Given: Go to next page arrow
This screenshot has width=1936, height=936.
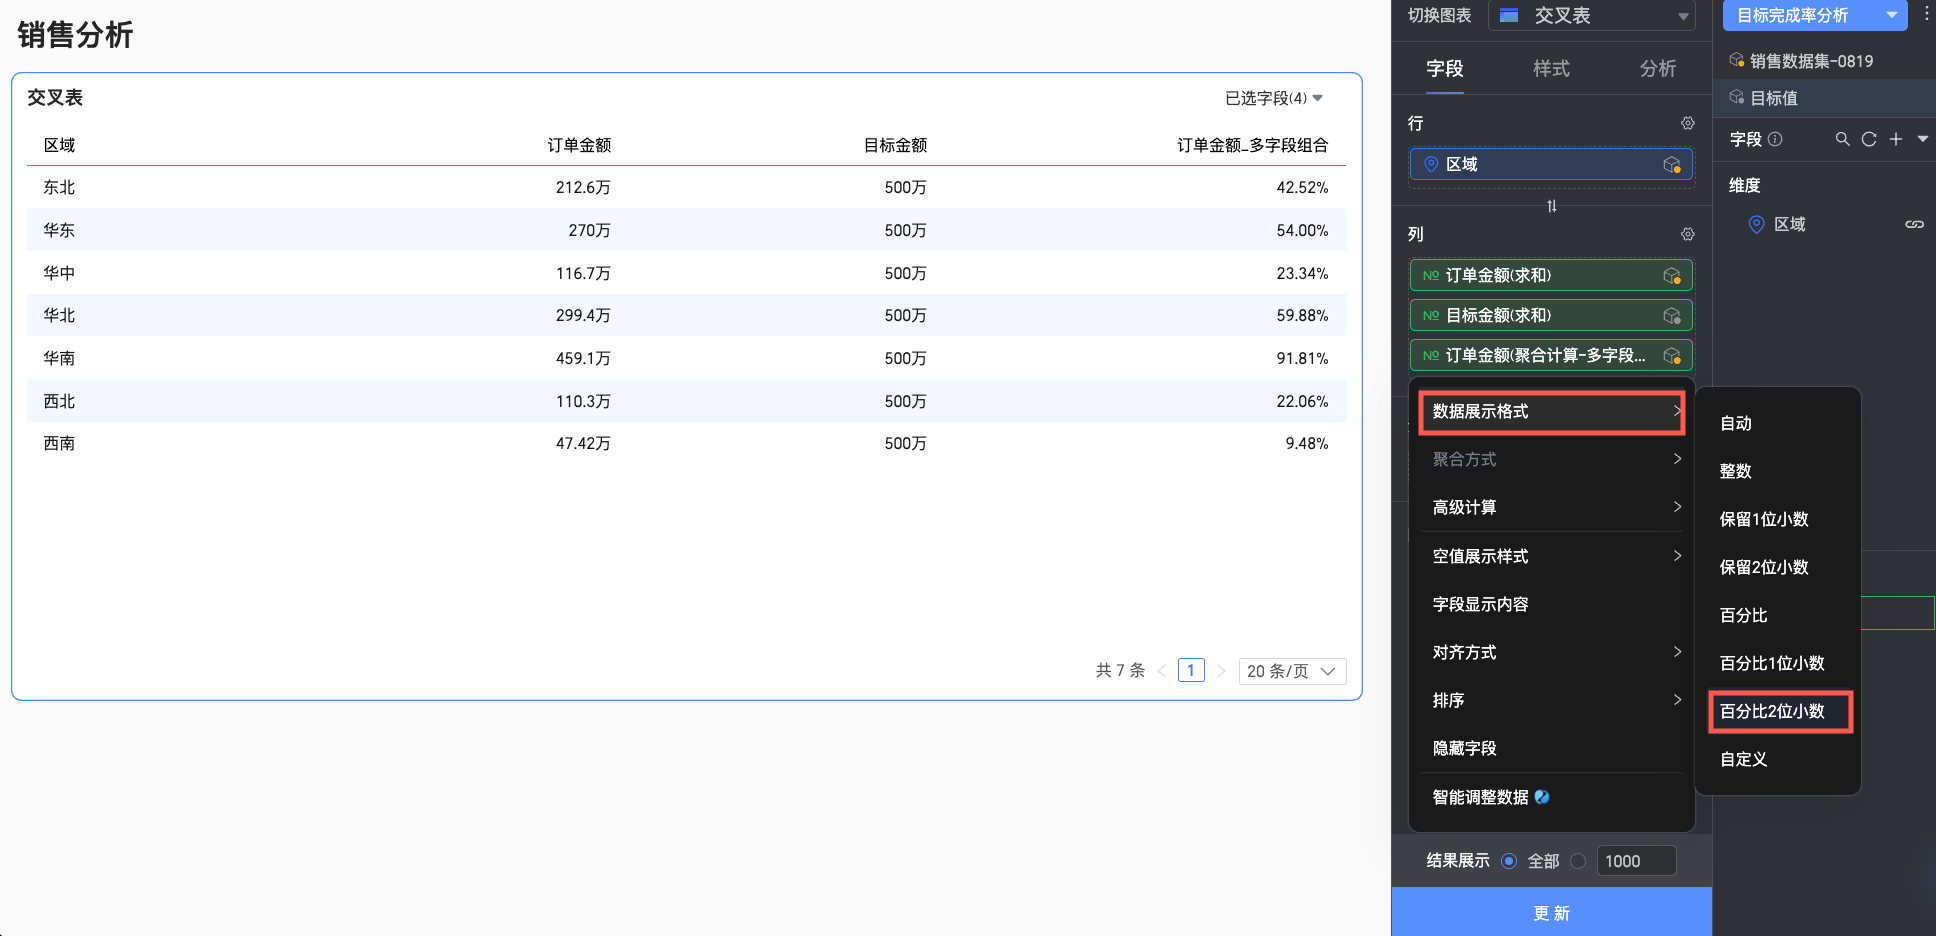Looking at the screenshot, I should [x=1221, y=671].
